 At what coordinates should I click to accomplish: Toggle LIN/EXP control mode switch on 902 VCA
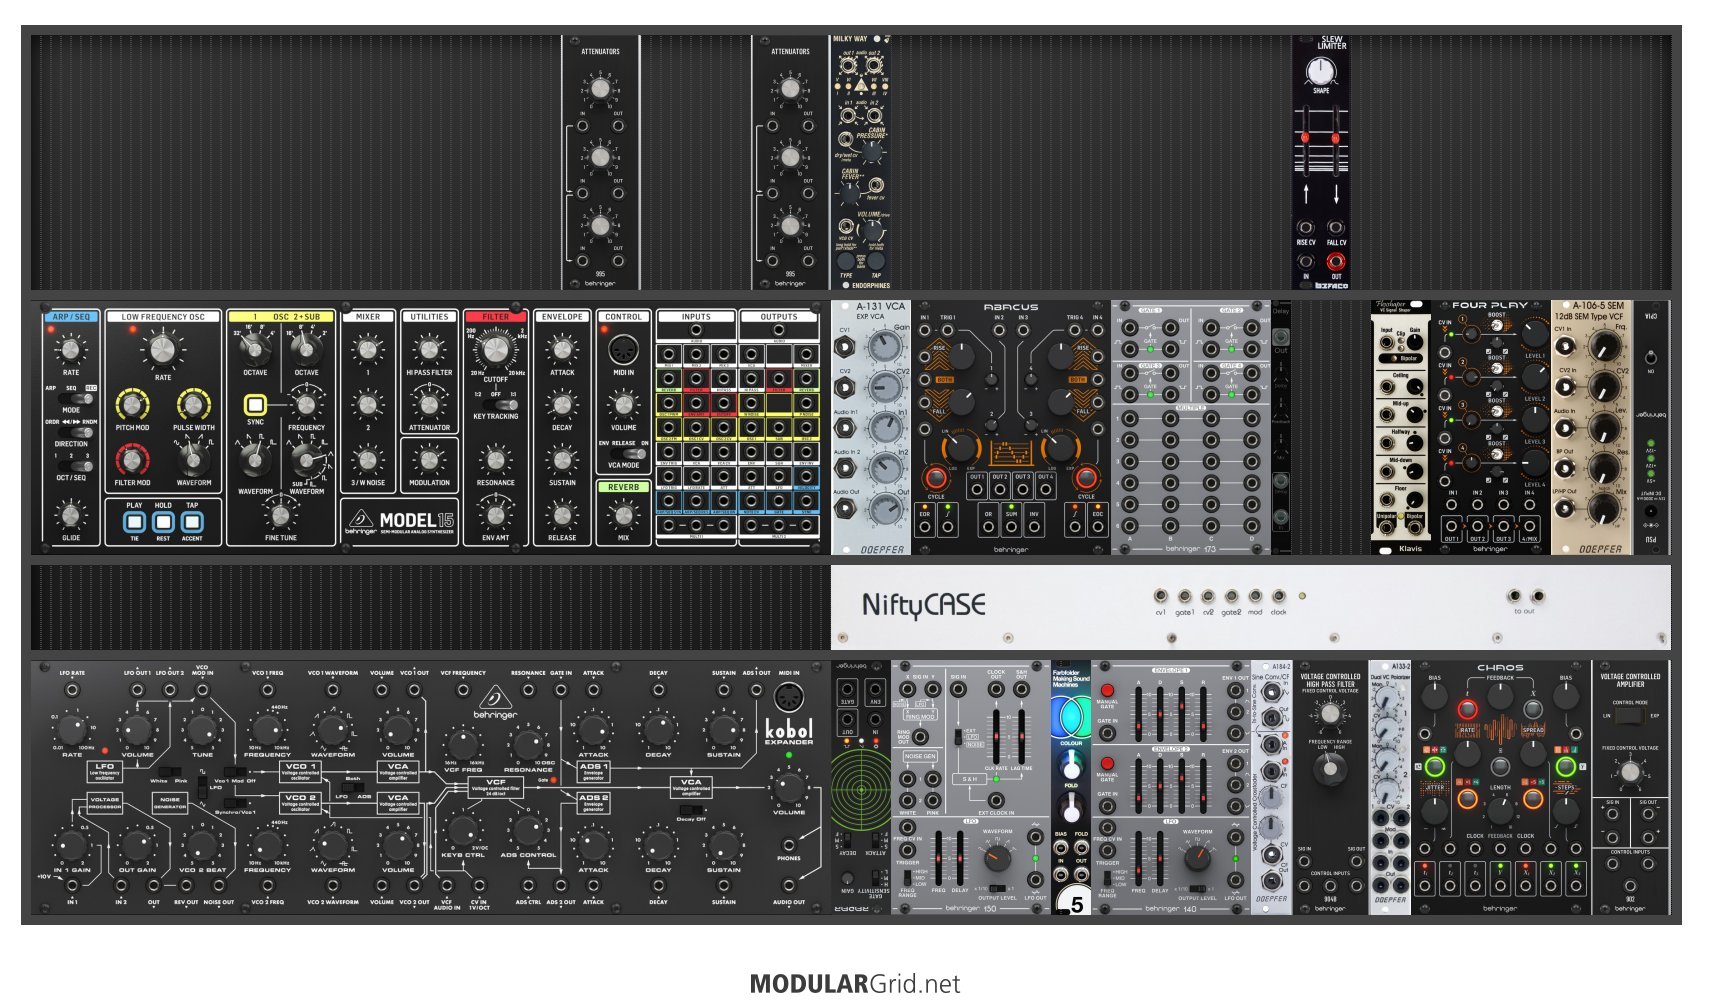1630,716
